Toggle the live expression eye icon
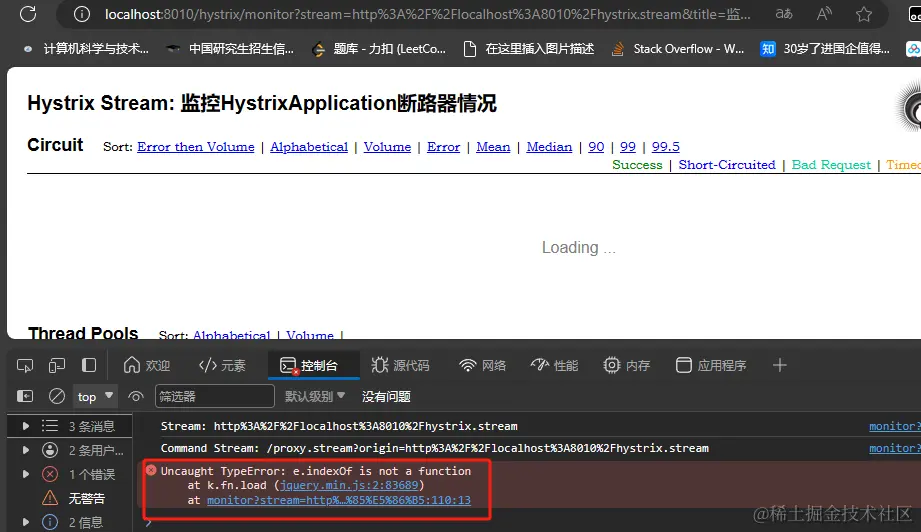The height and width of the screenshot is (532, 921). click(136, 396)
